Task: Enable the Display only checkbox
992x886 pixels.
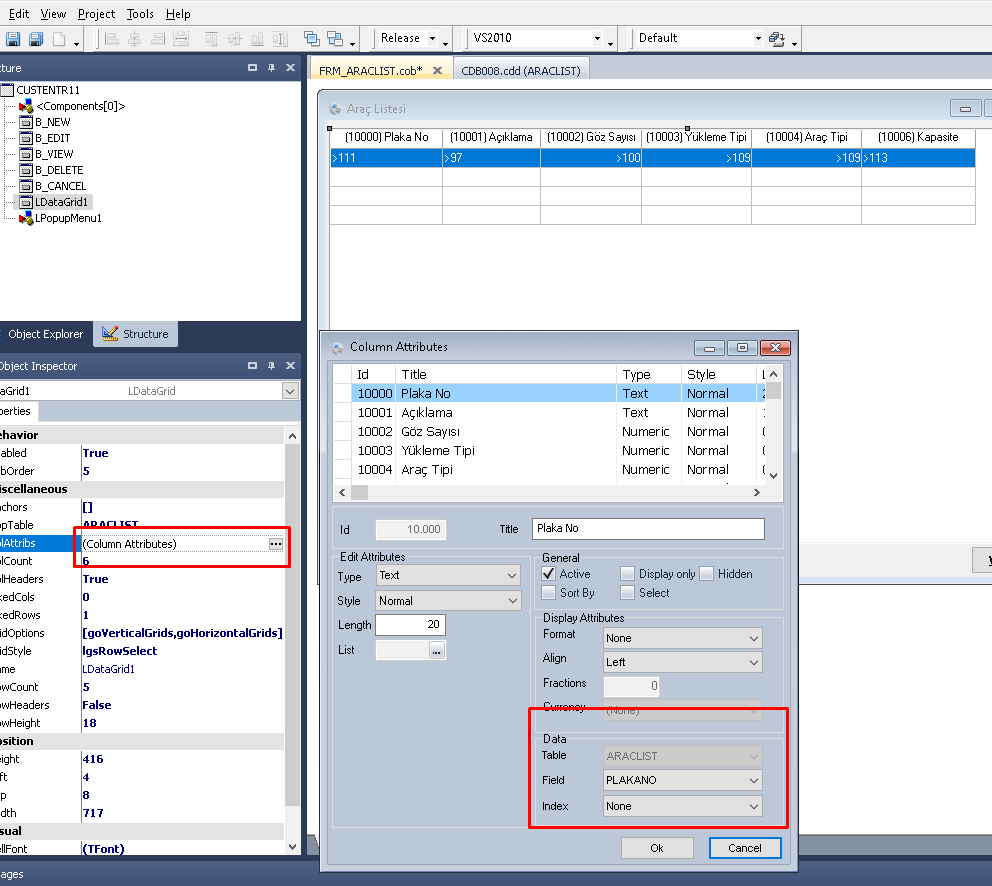Action: click(x=627, y=574)
